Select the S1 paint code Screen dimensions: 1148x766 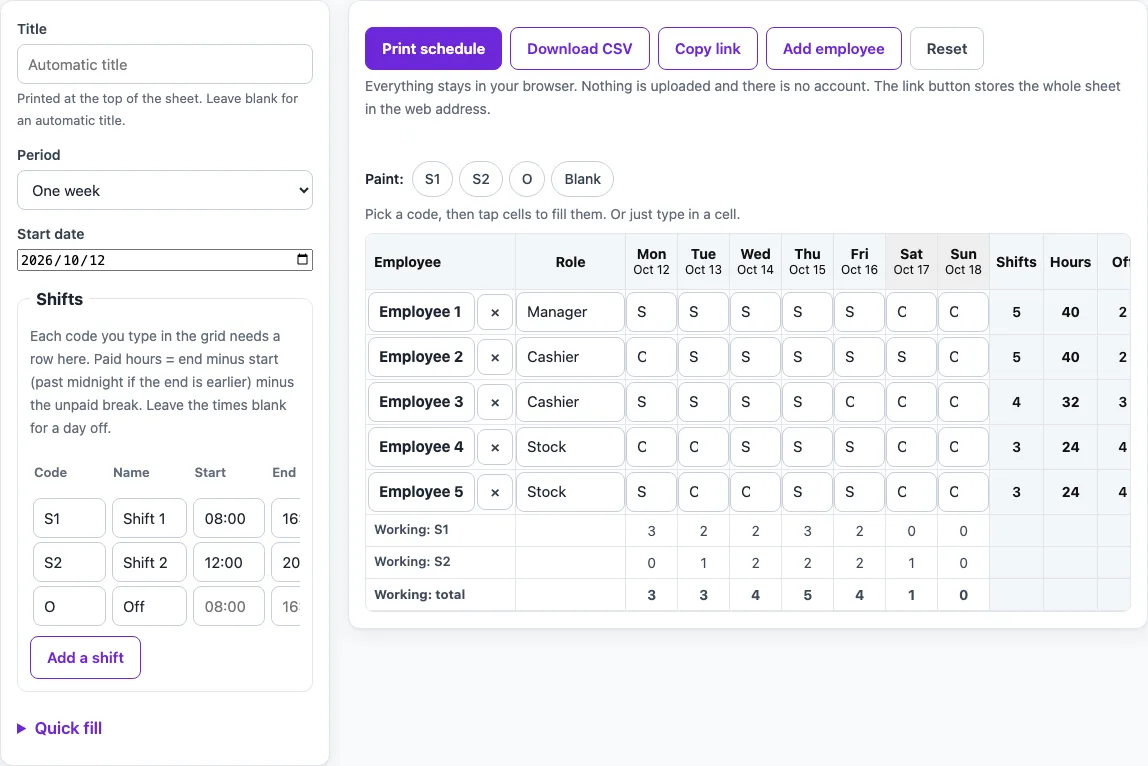433,179
